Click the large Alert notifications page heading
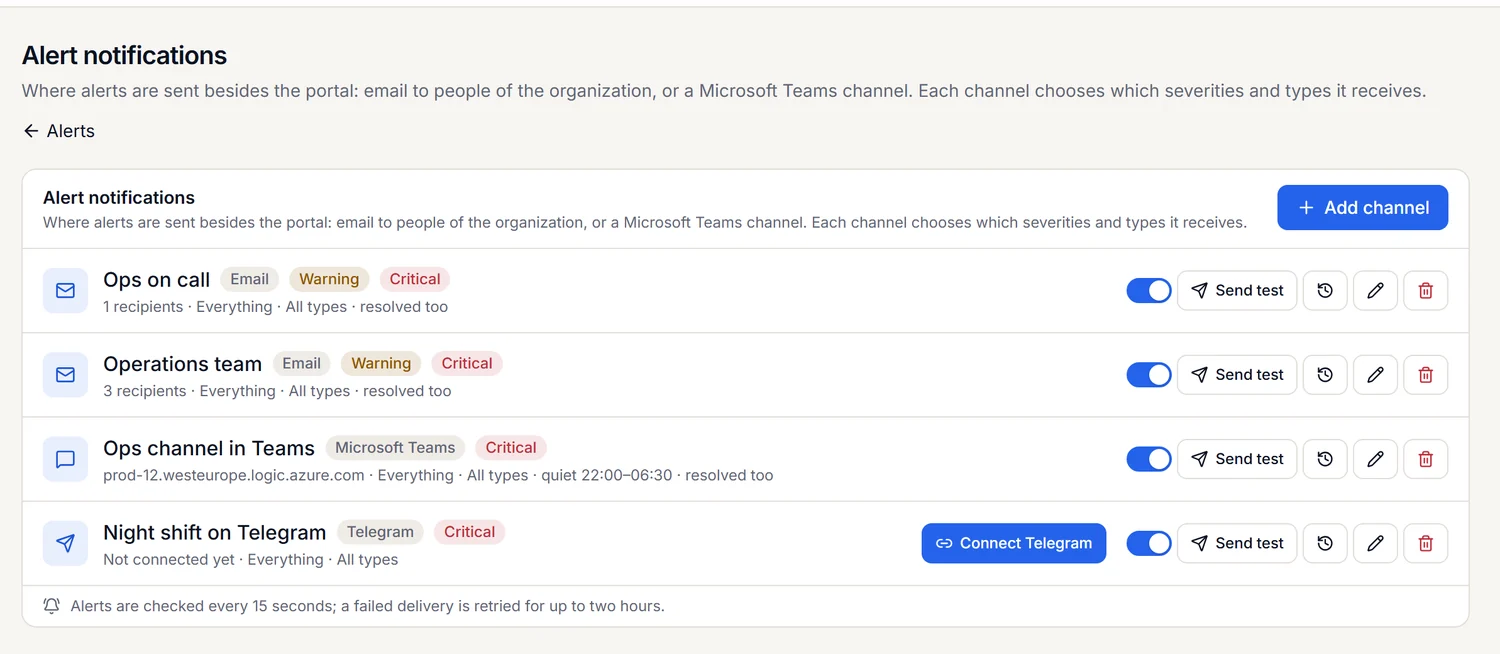Viewport: 1500px width, 654px height. (x=125, y=55)
